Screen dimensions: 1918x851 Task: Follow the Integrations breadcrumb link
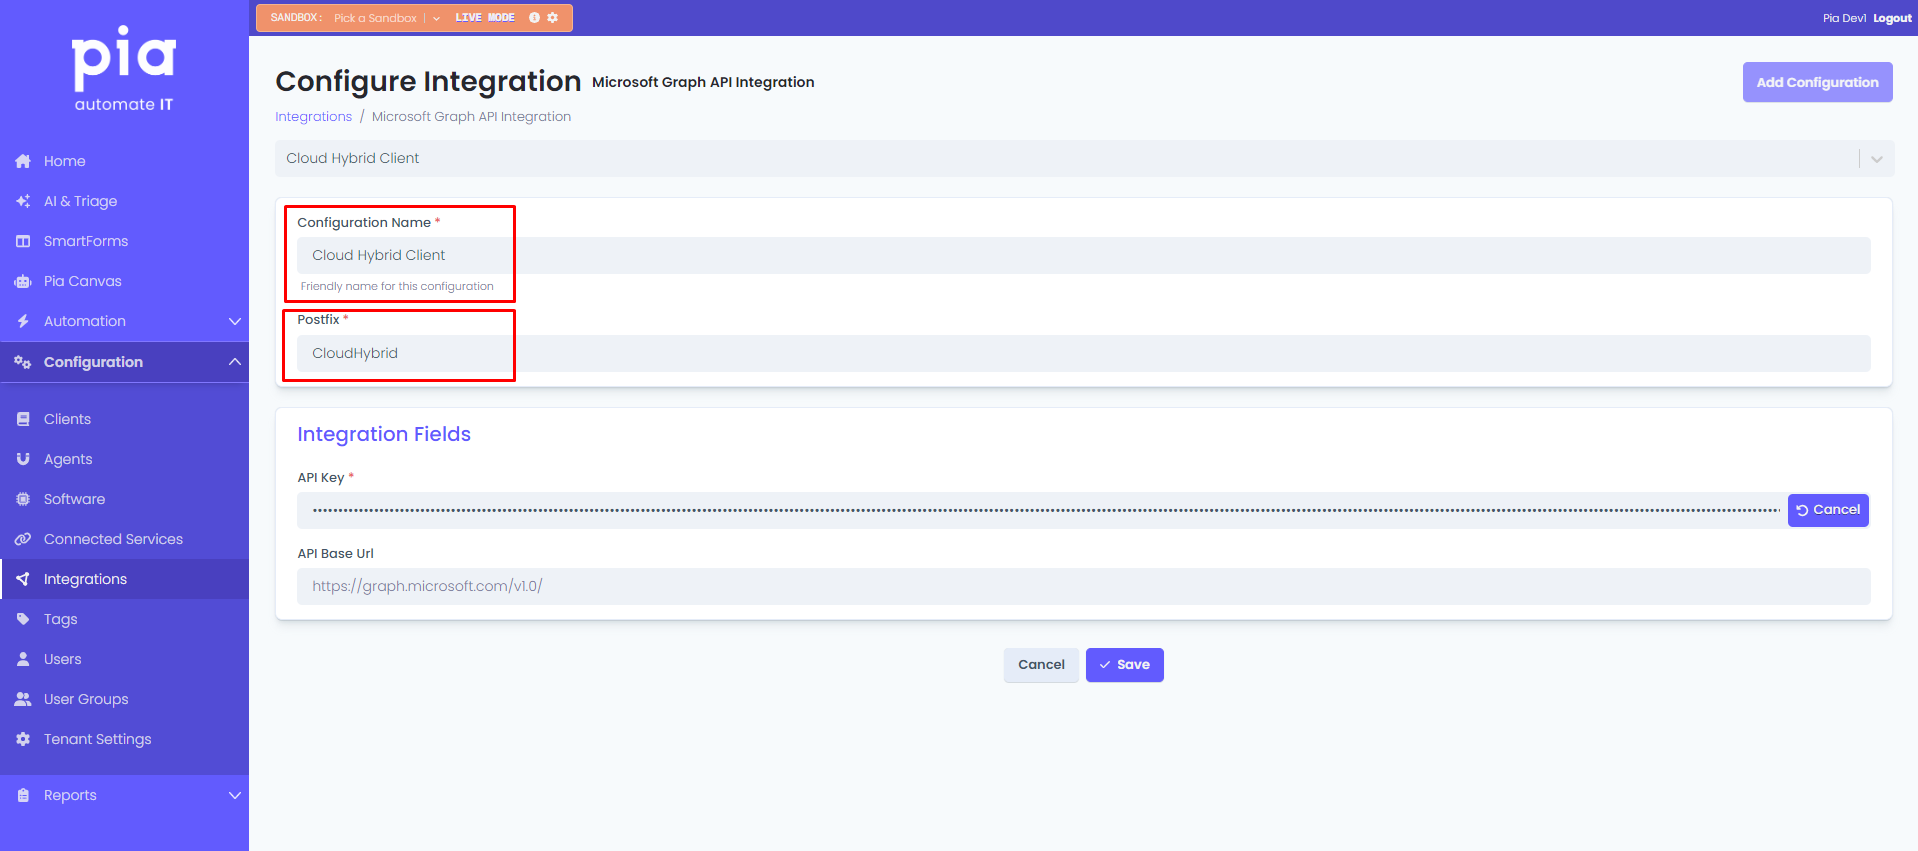click(x=313, y=117)
